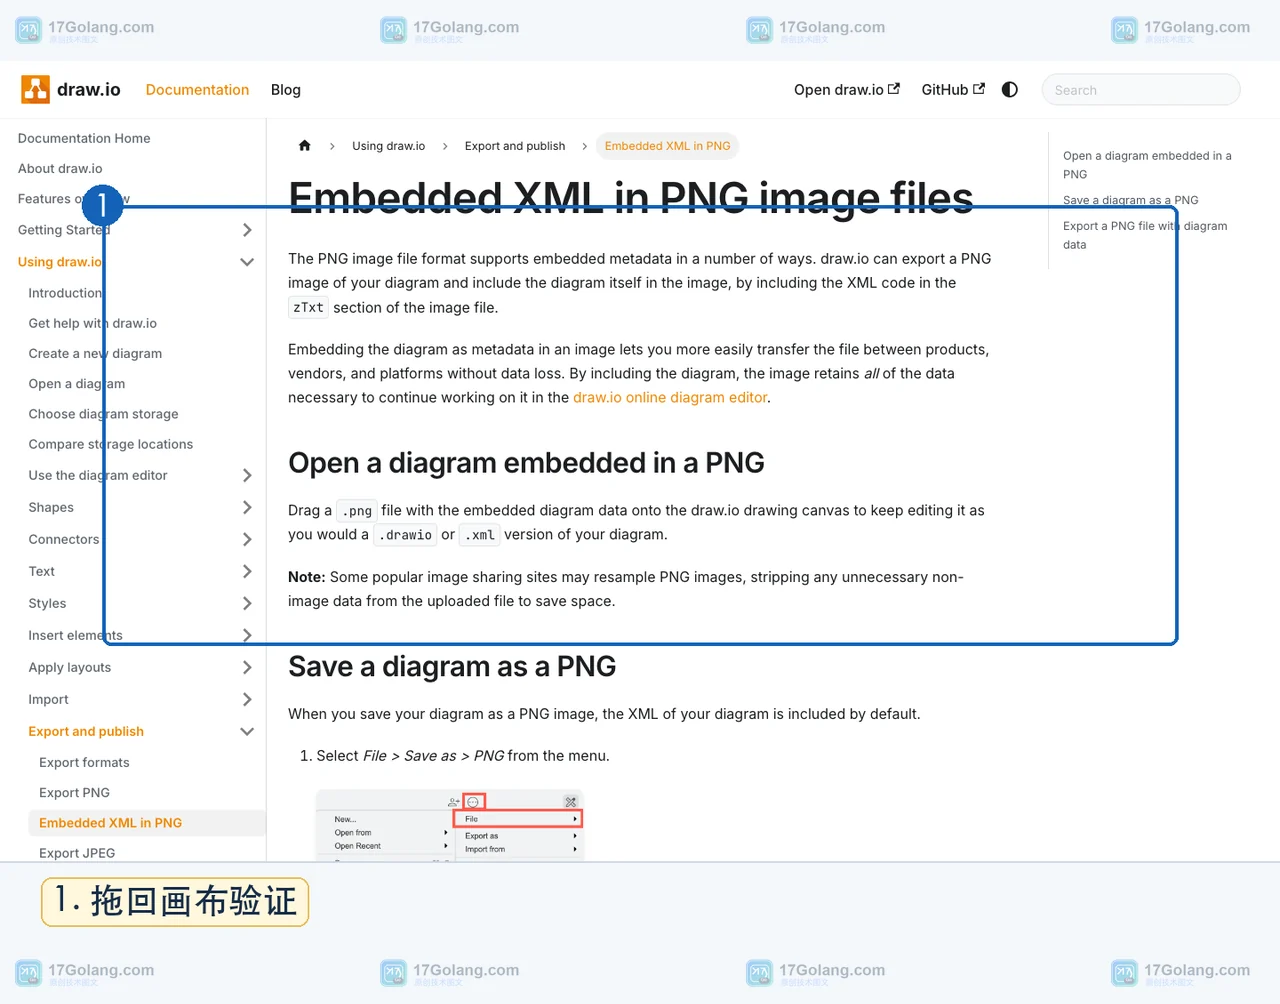The width and height of the screenshot is (1280, 1004).
Task: Expand the Text section chevron
Action: pos(247,572)
